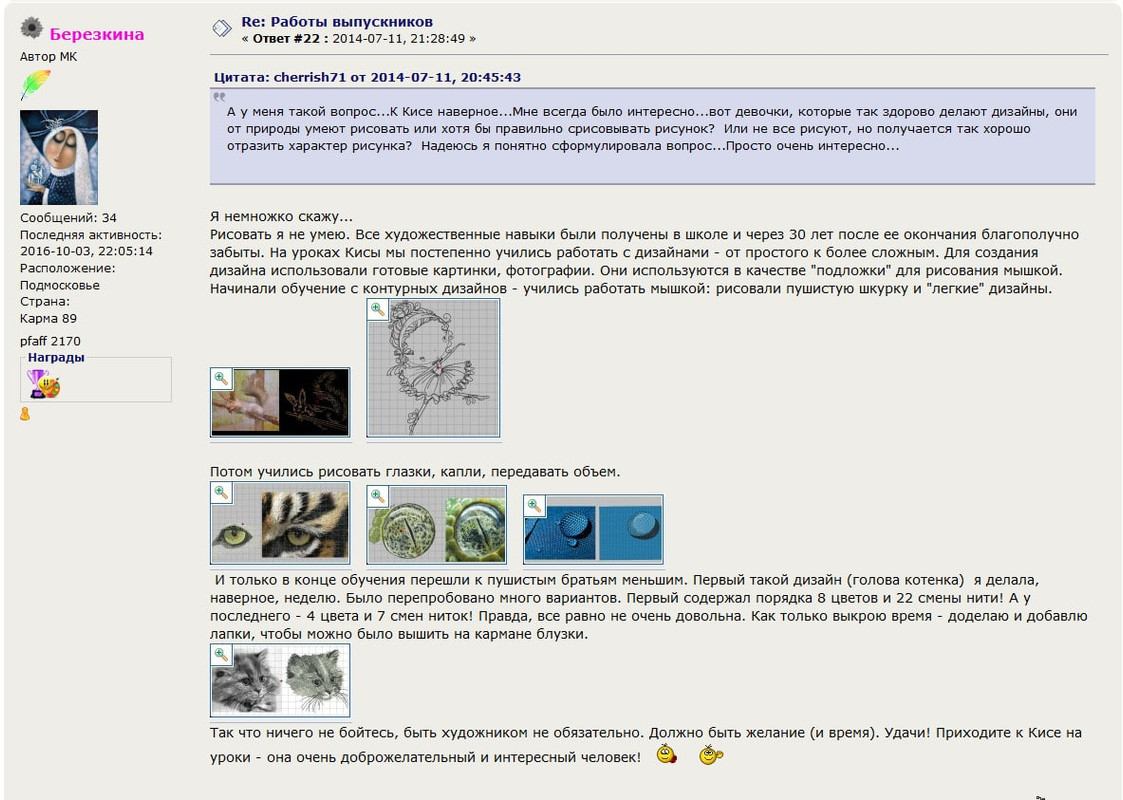
Task: Zoom the kitten head thumbnail via magnifier
Action: 221,655
